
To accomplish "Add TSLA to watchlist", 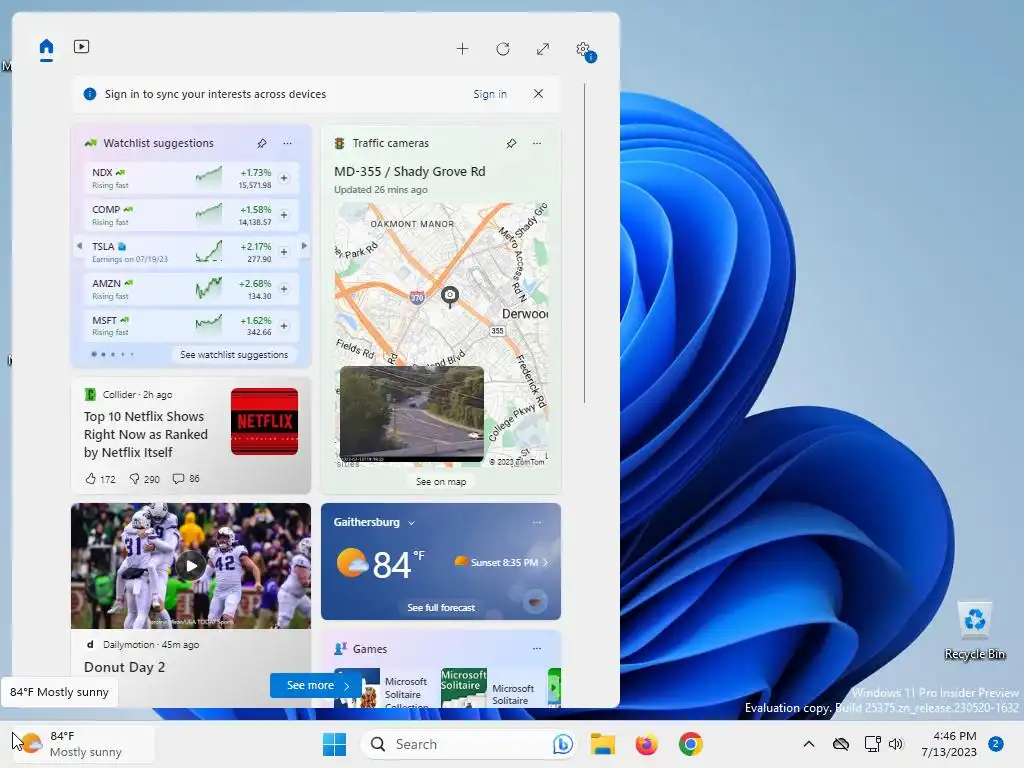I will click(284, 252).
